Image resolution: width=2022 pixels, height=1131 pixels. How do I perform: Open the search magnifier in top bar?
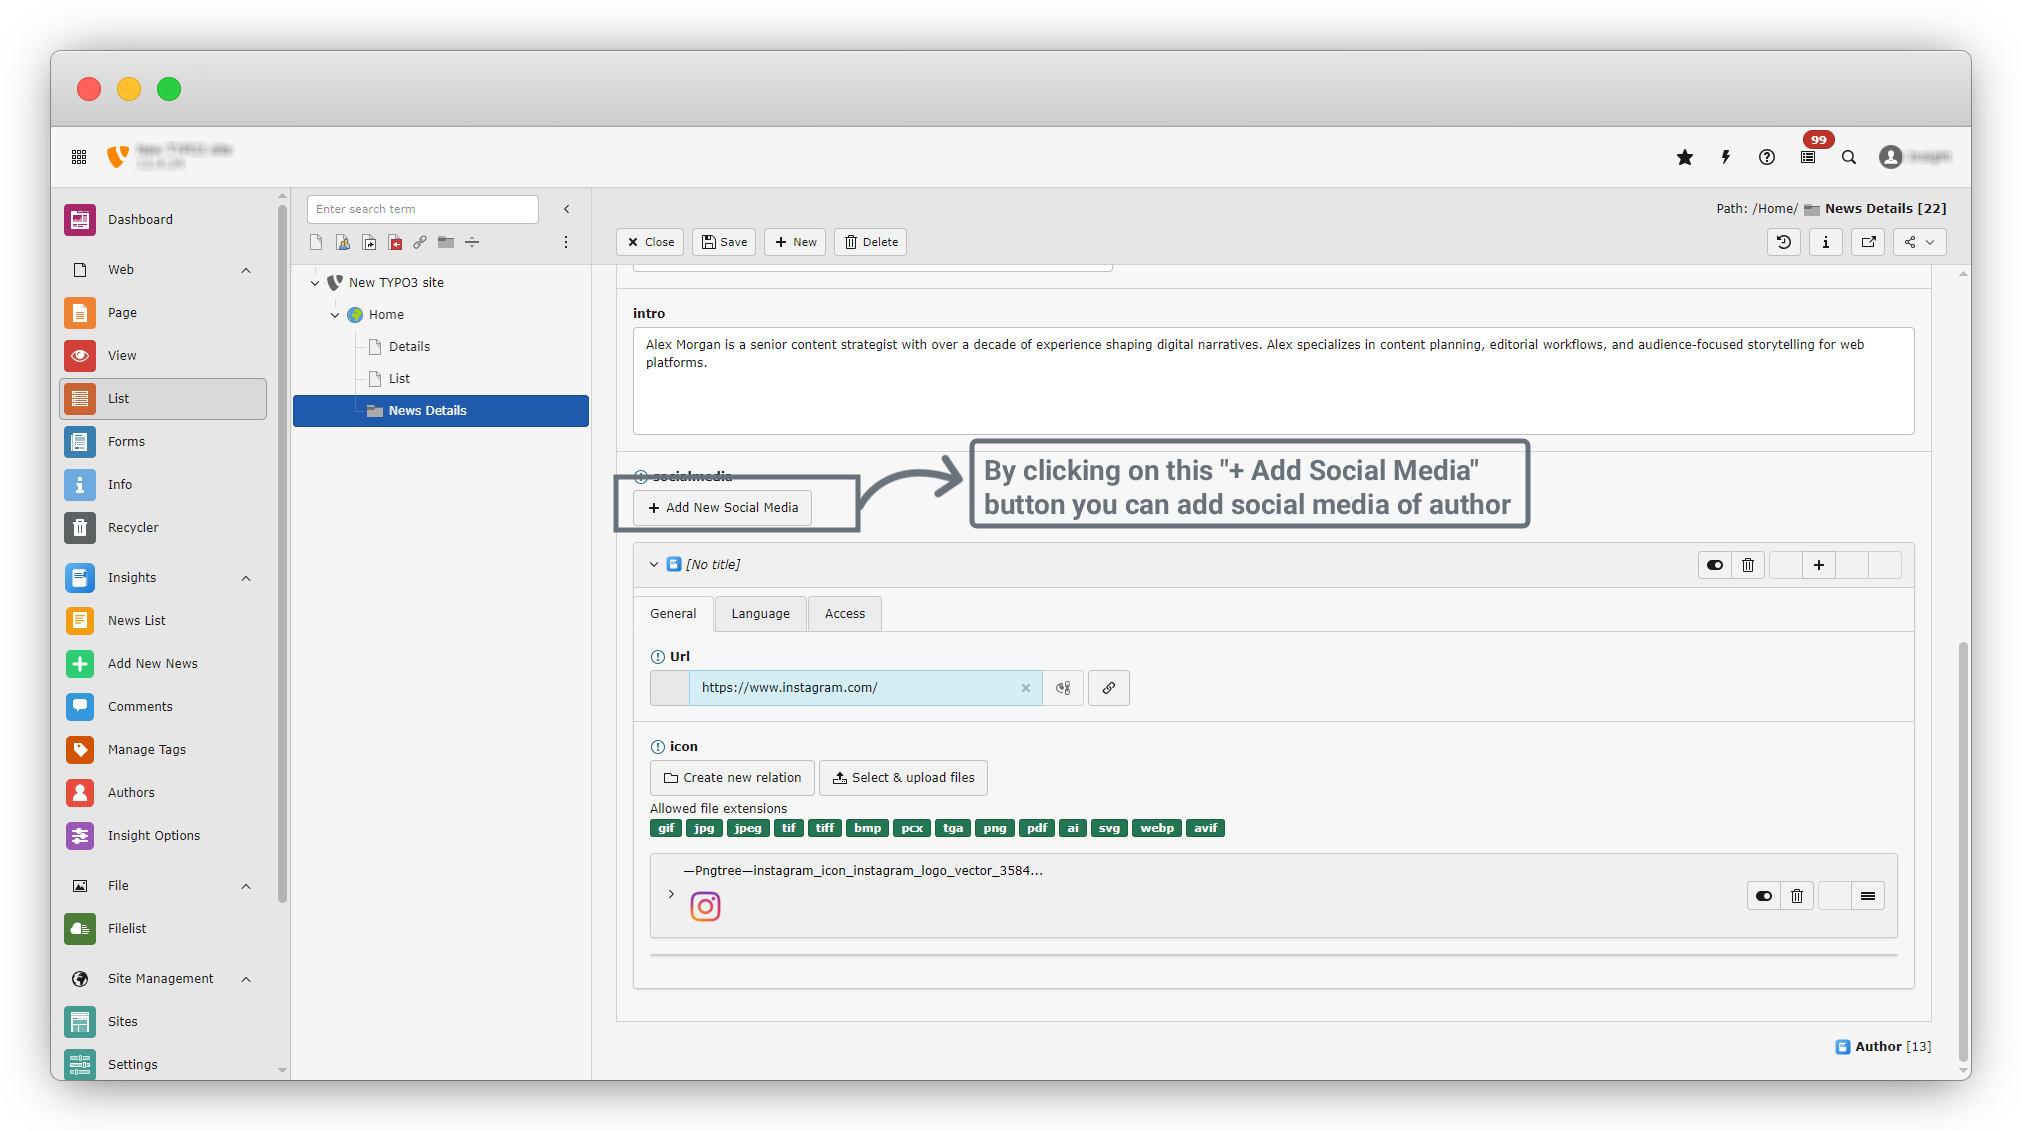[1849, 157]
